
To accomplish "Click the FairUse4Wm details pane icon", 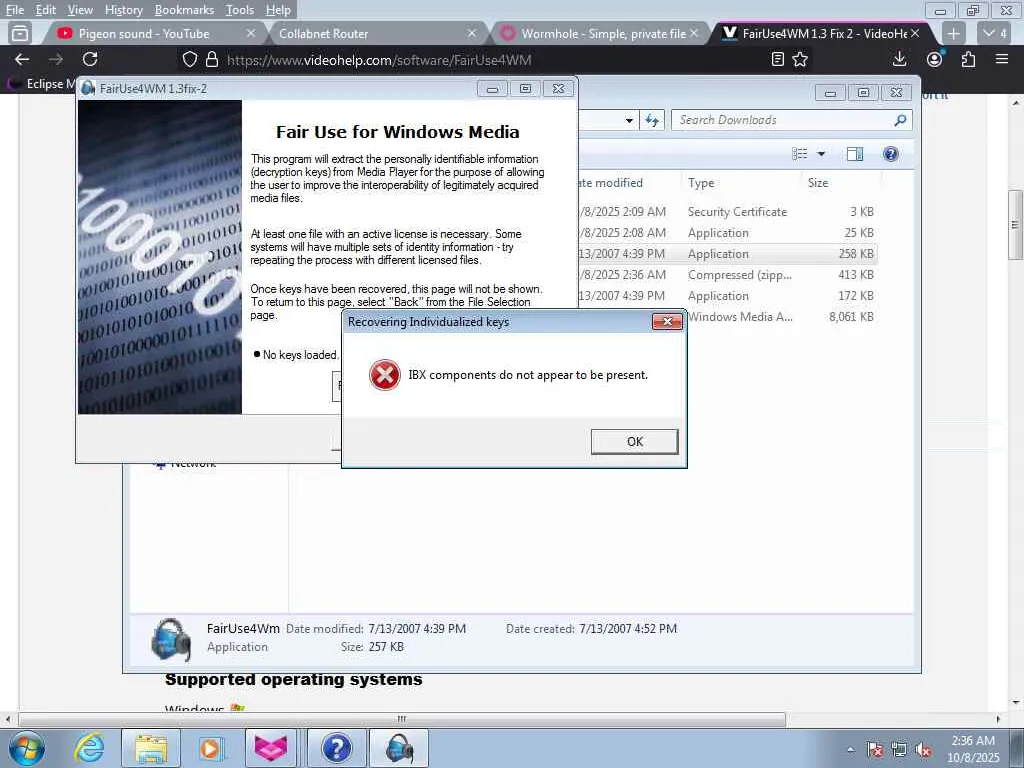I will pos(170,639).
